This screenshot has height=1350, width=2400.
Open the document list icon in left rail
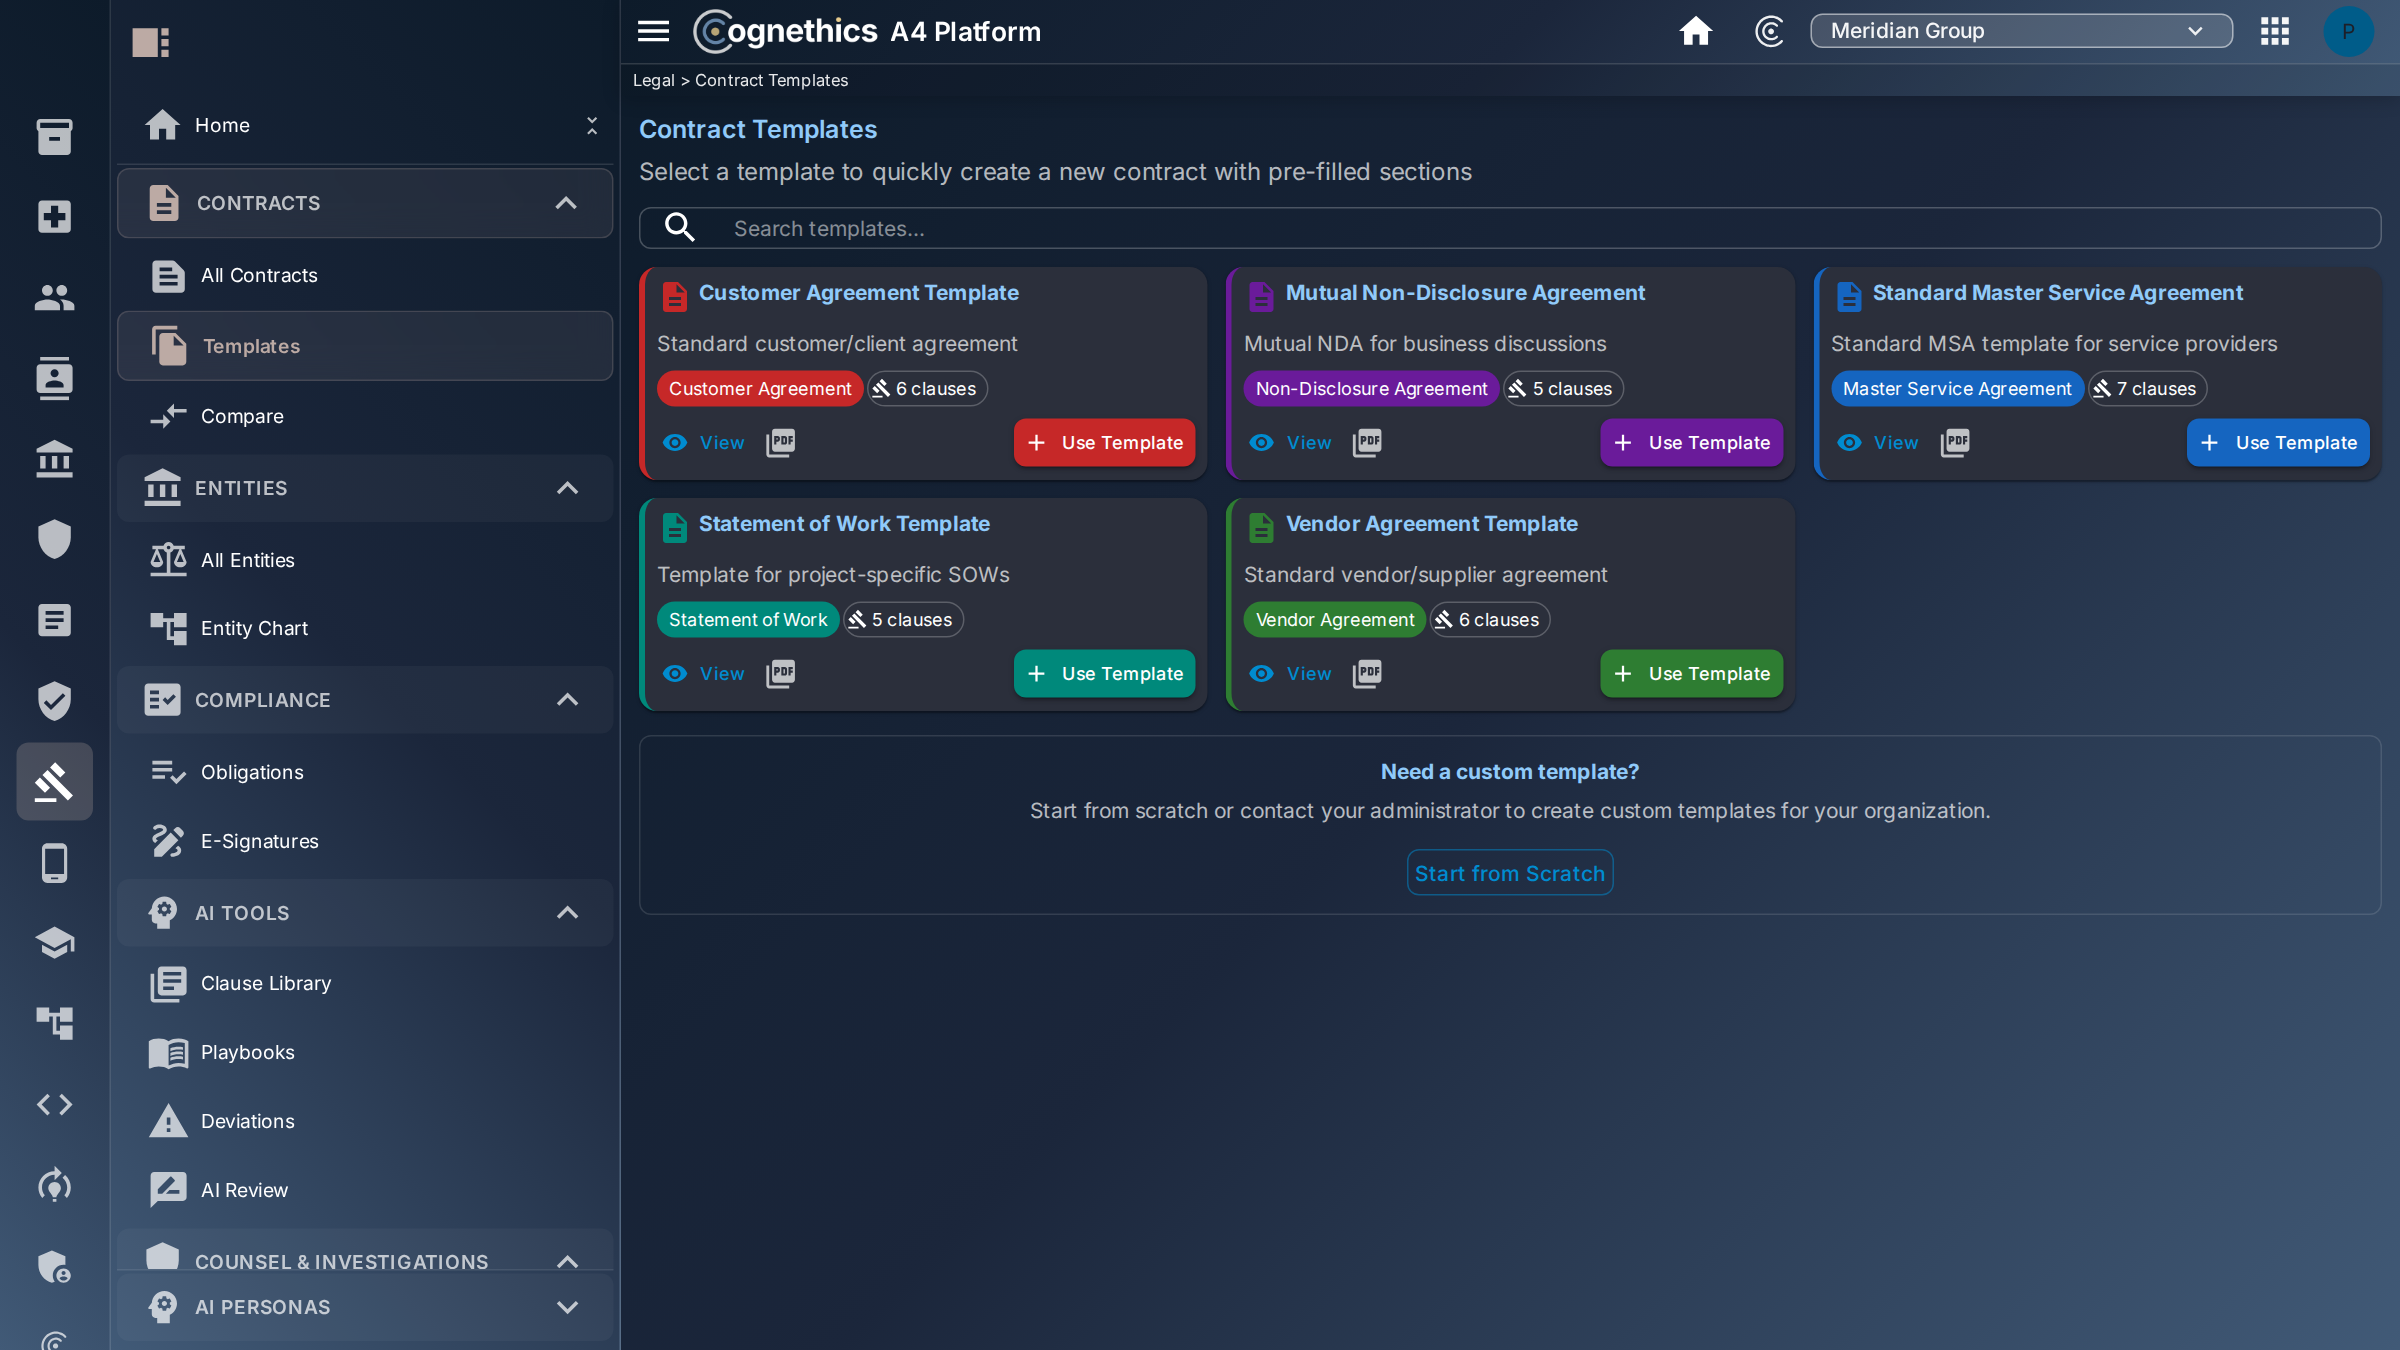tap(54, 620)
